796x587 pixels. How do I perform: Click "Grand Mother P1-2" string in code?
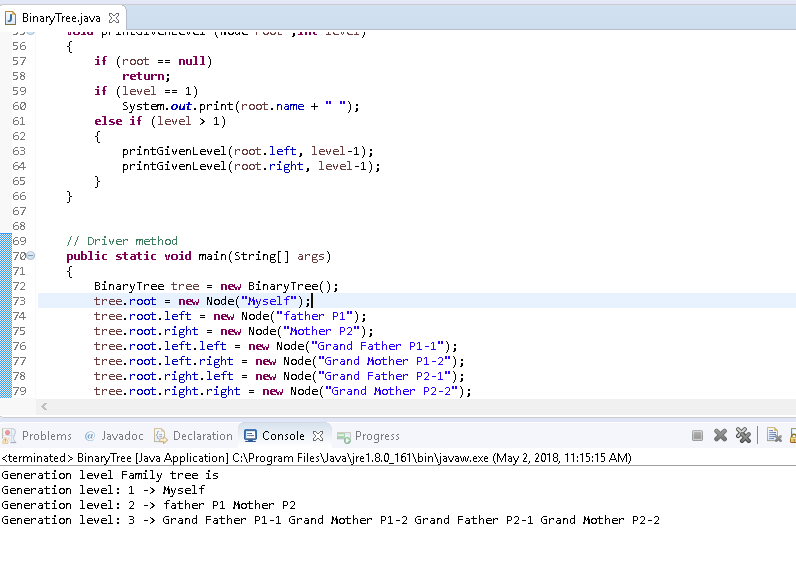tap(384, 361)
